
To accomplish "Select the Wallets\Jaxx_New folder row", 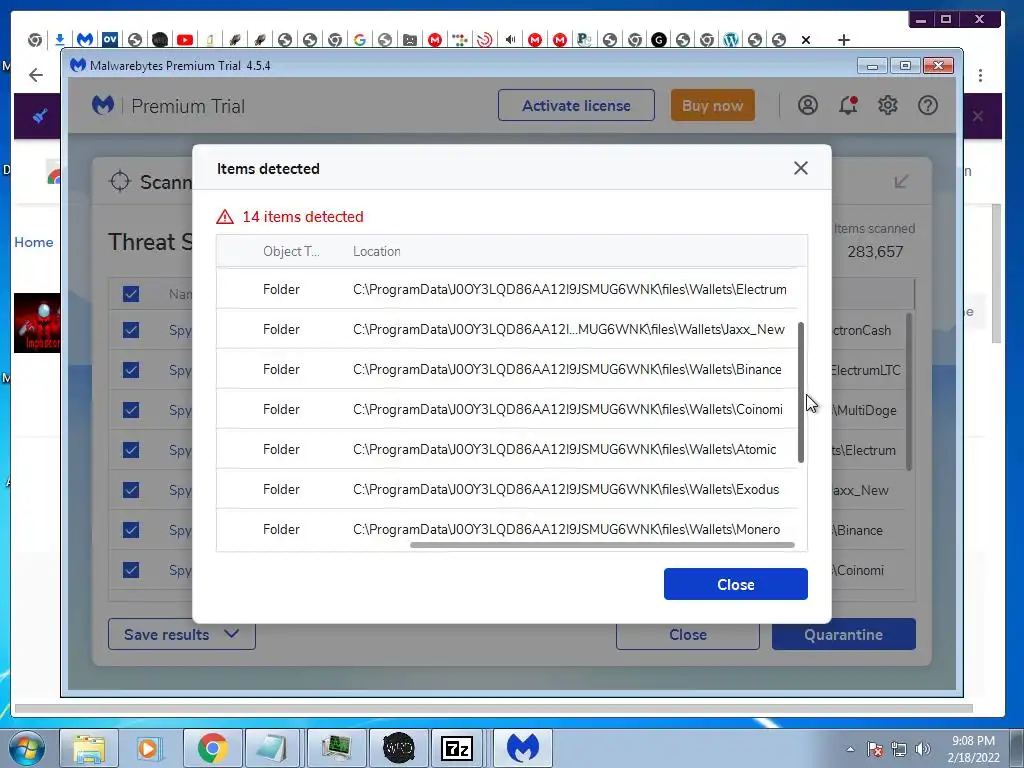I will pos(508,329).
